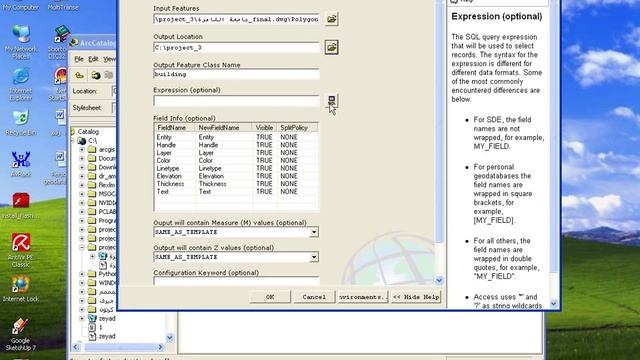The image size is (640, 360).
Task: Click My Network Places desktop icon
Action: click(20, 42)
